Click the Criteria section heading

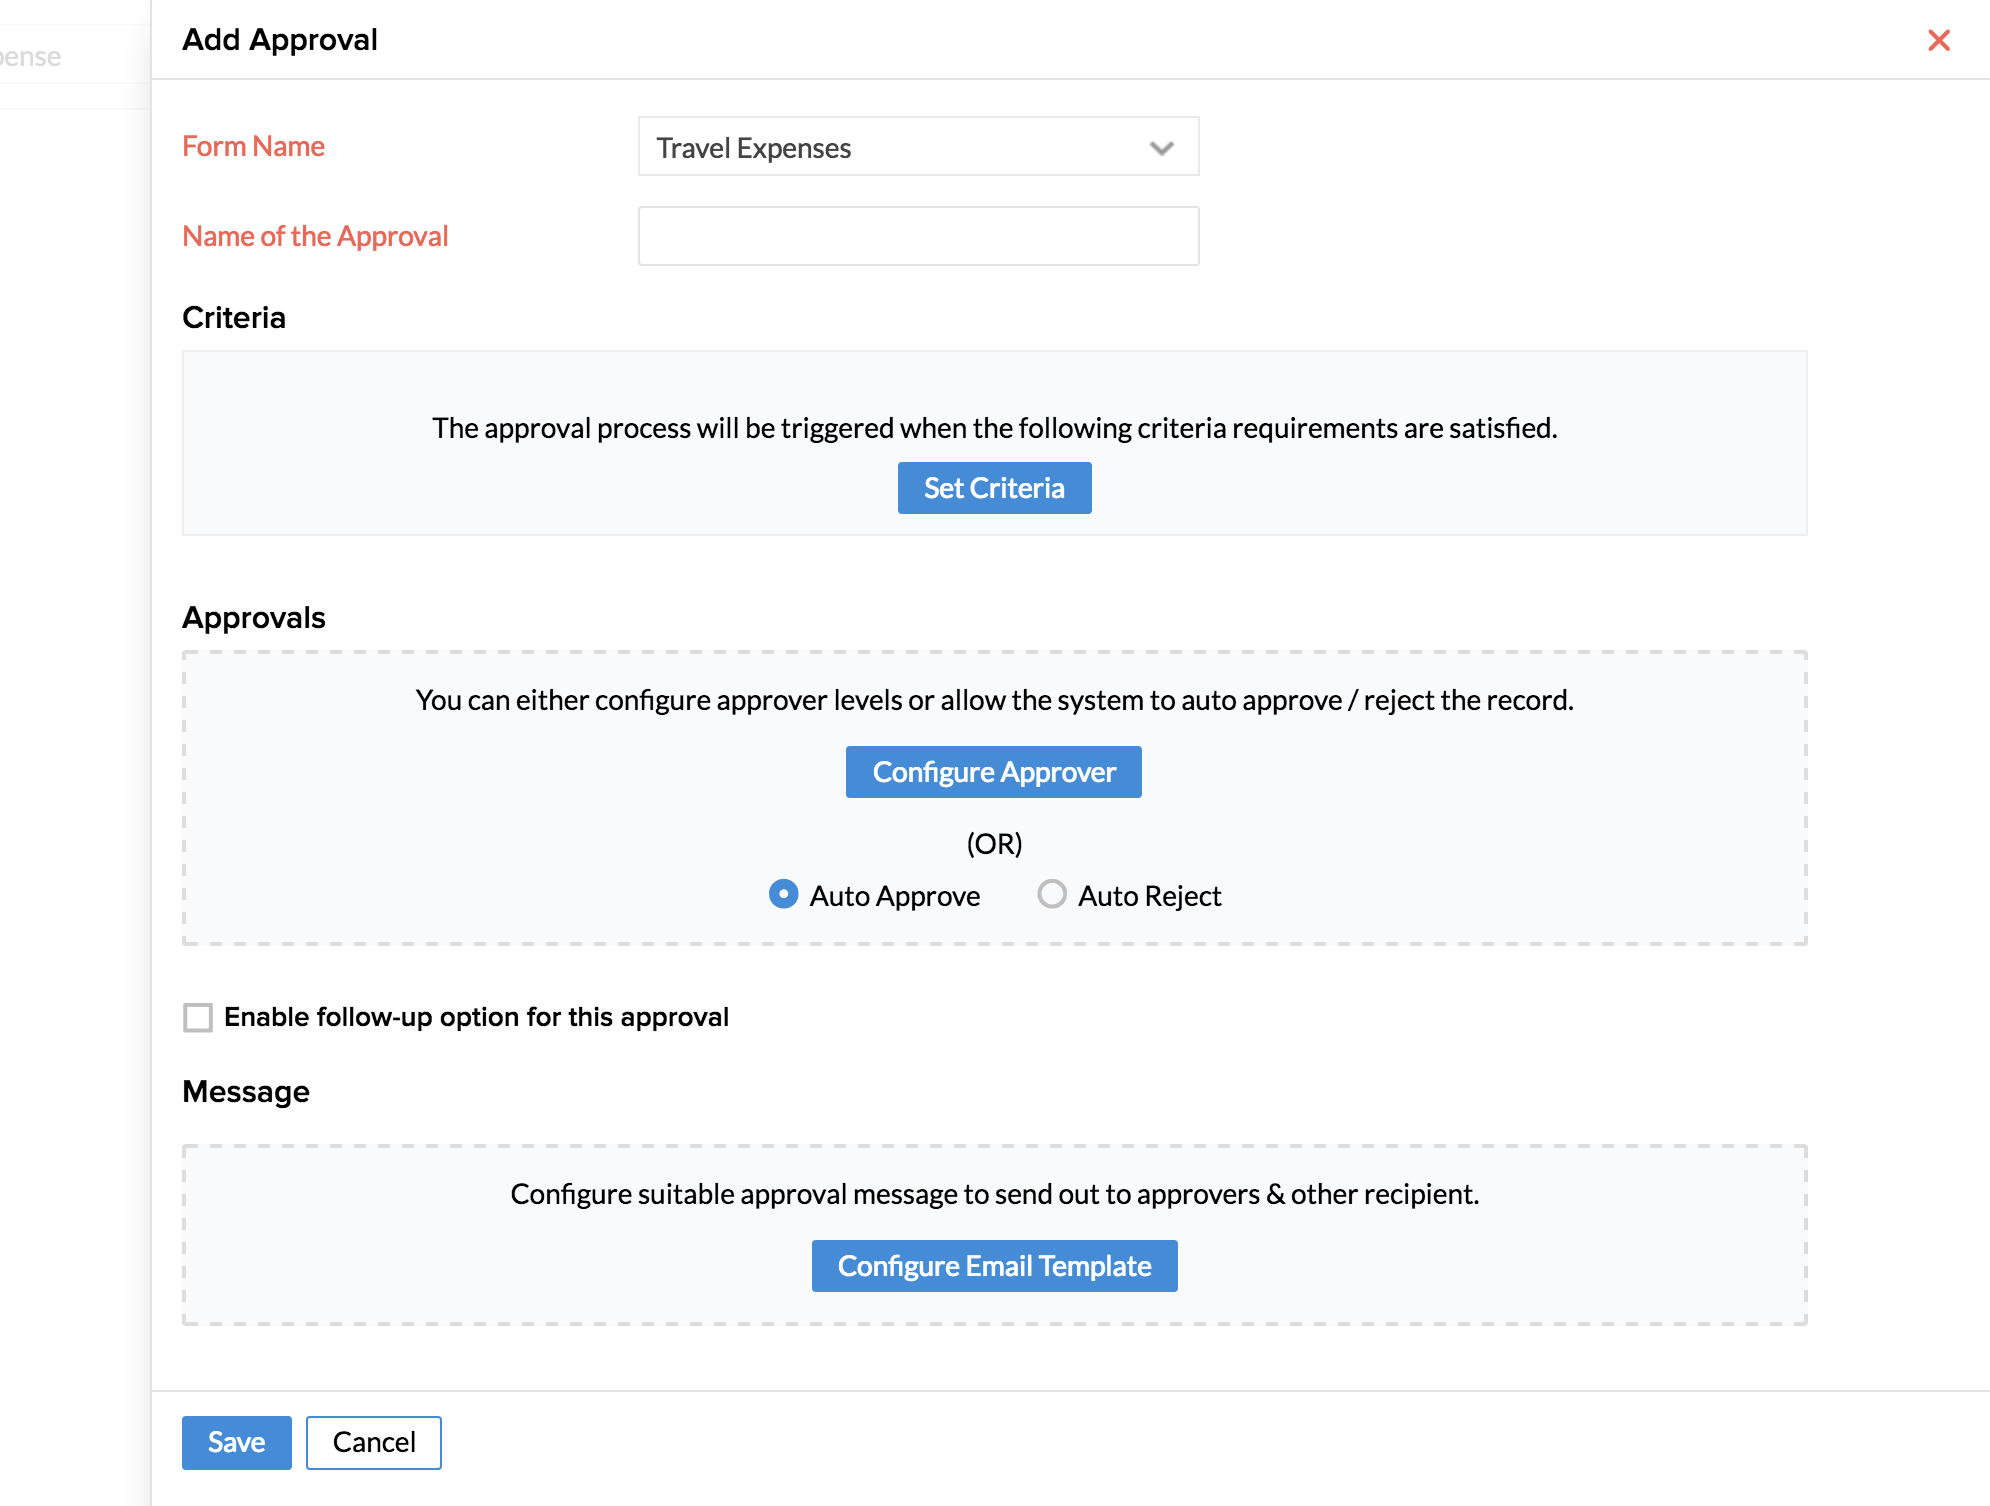pos(234,317)
